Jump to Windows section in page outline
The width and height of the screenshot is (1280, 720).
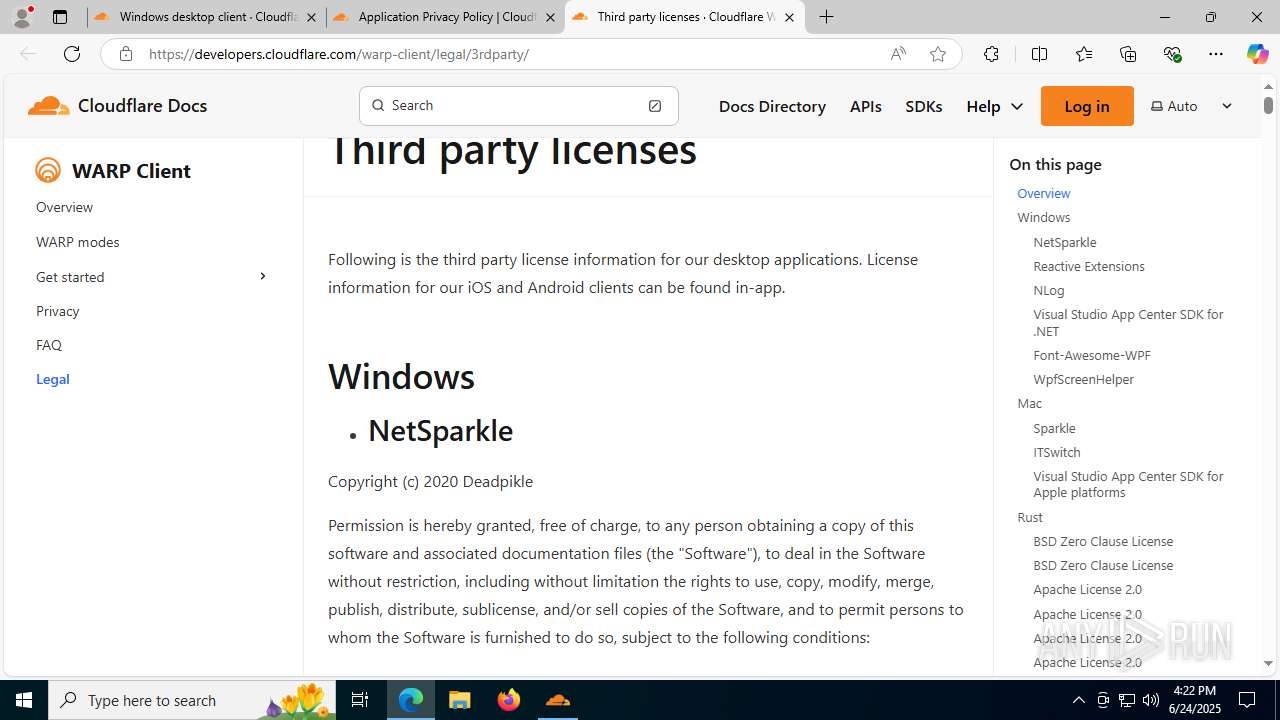[x=1043, y=217]
